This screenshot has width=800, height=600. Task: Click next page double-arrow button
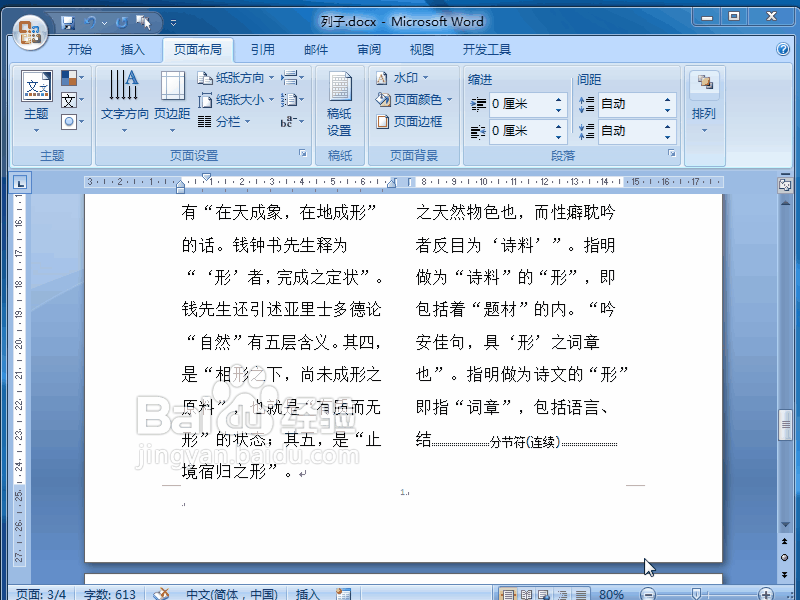785,574
